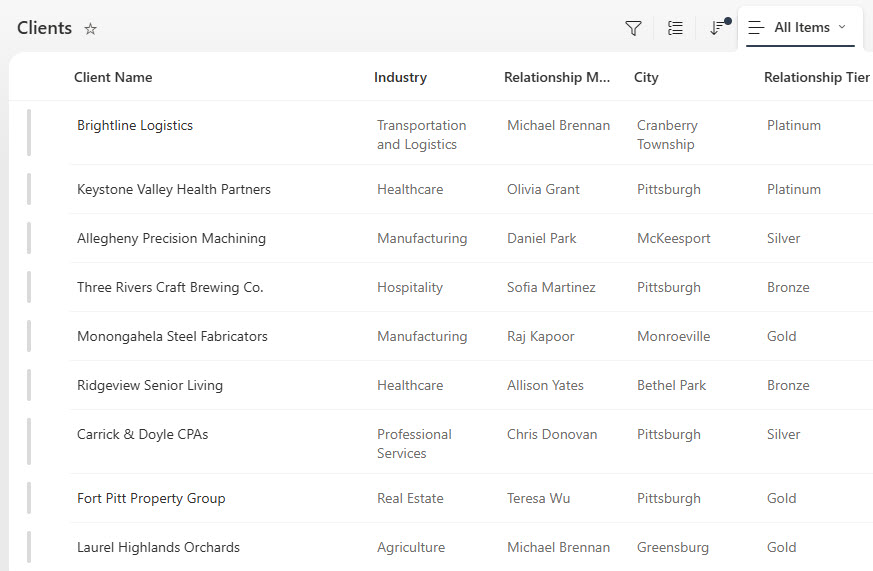Open Relationship Tier column header options
873x571 pixels.
pos(816,77)
